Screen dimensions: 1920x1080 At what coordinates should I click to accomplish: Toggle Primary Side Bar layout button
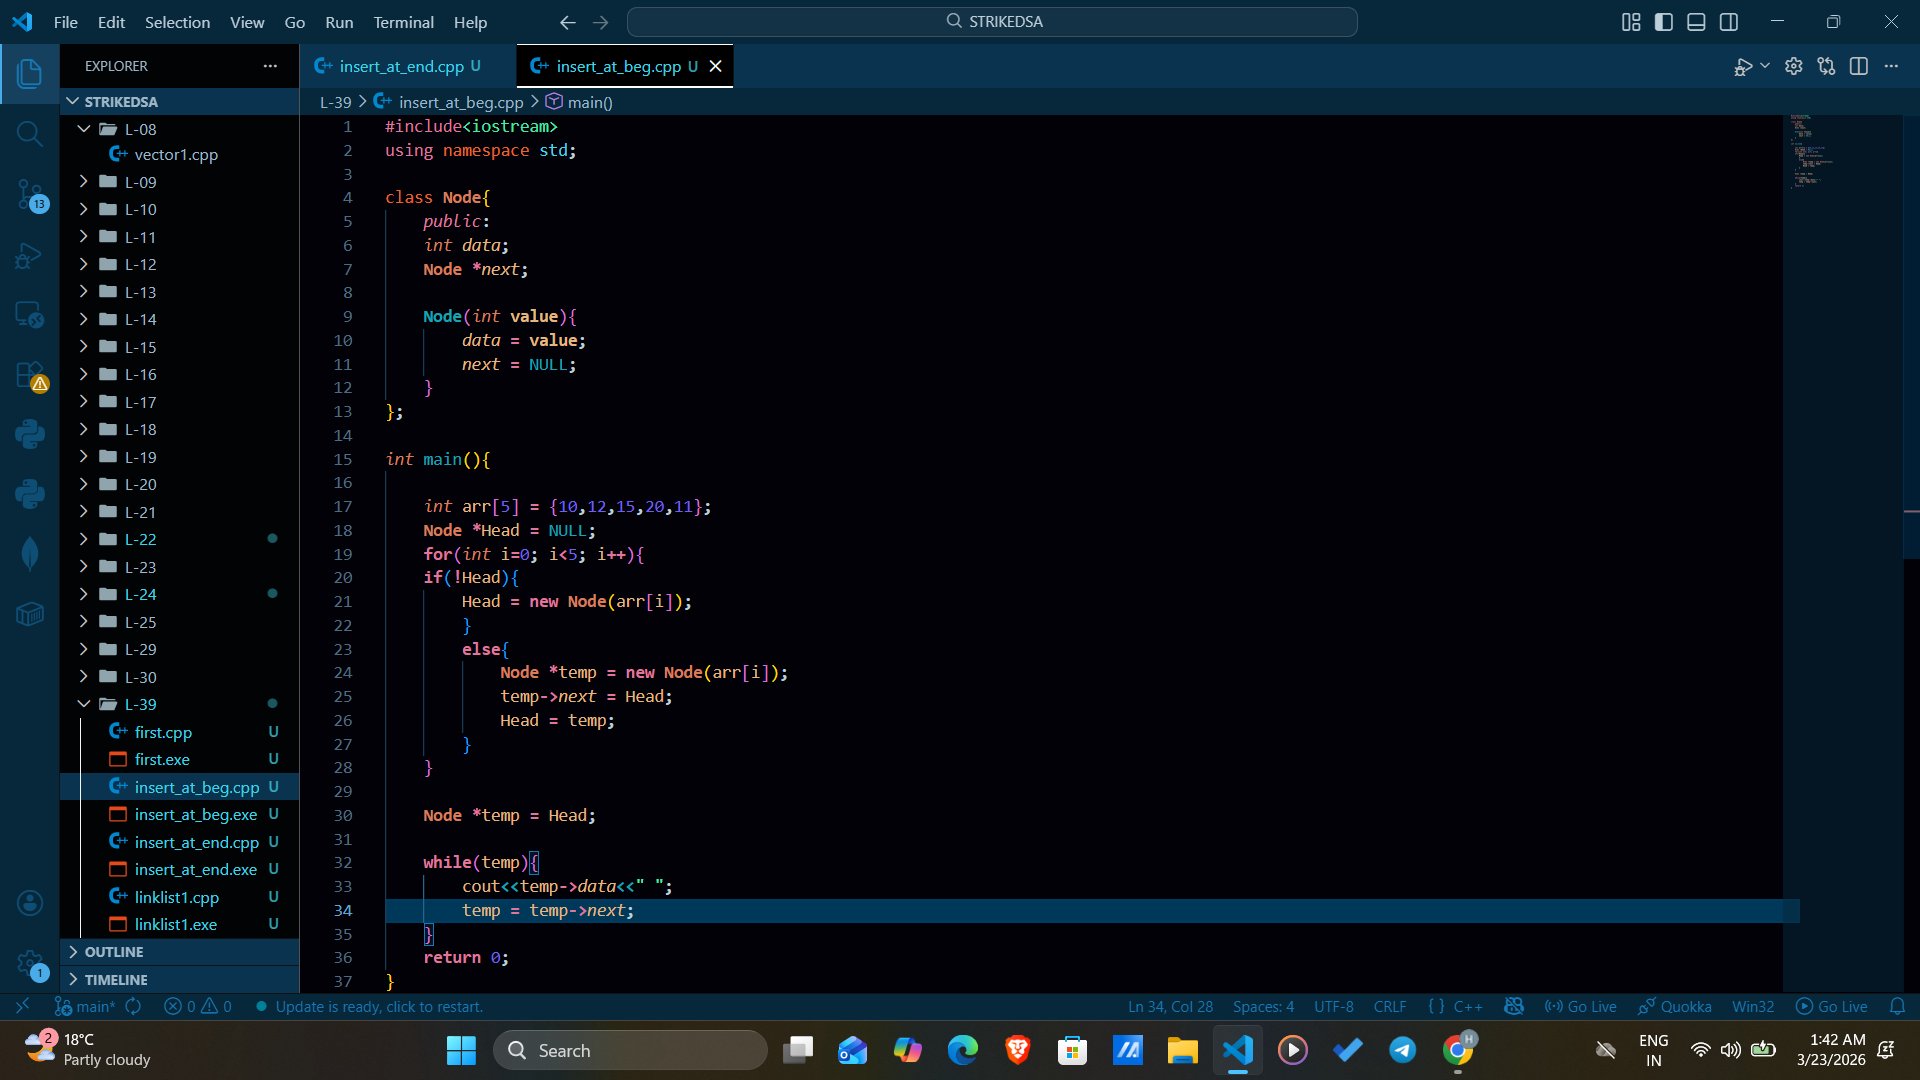coord(1664,22)
